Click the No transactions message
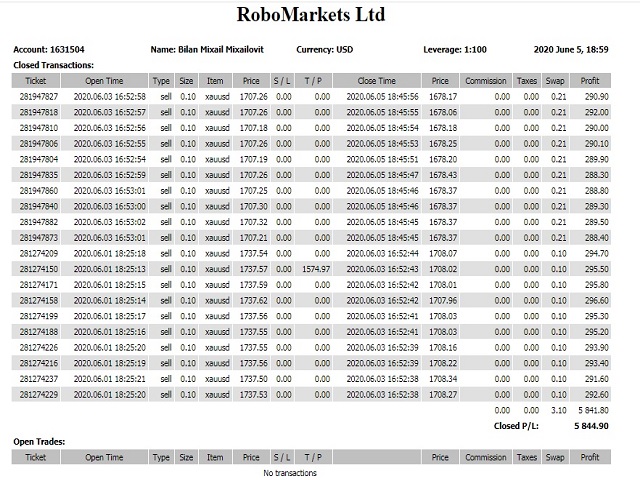640x480 pixels. [x=290, y=473]
